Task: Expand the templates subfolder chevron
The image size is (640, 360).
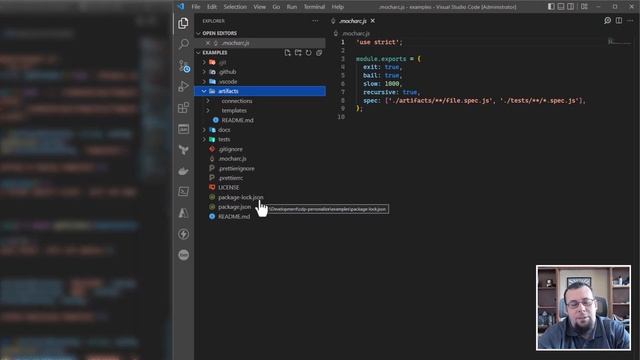Action: click(208, 111)
